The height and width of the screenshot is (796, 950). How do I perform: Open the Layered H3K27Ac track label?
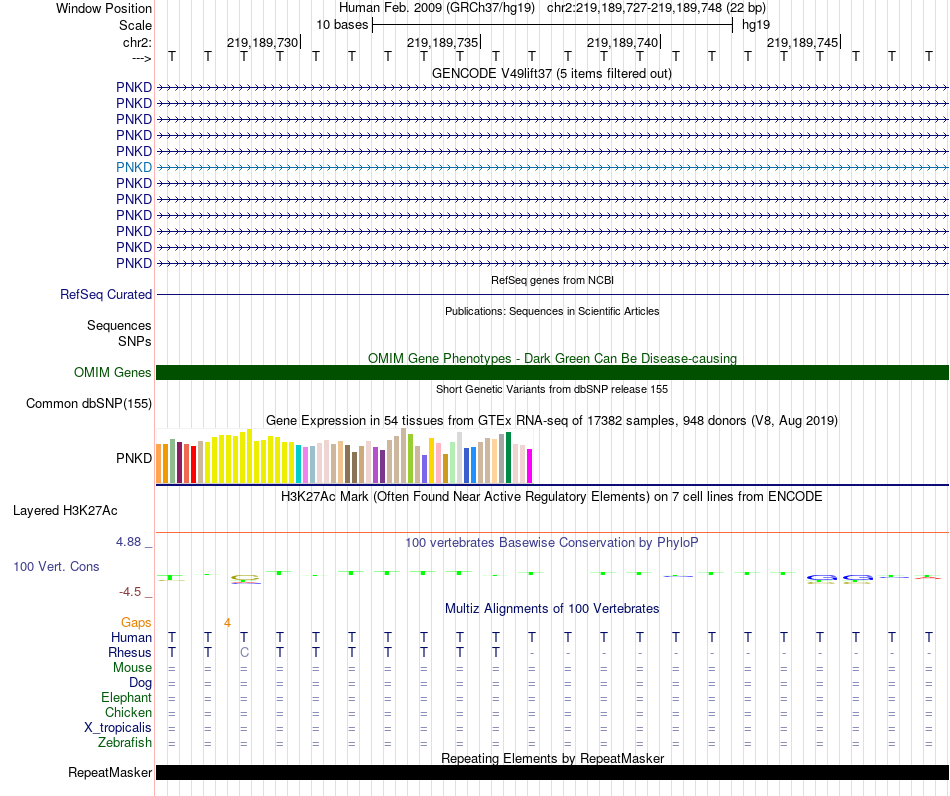click(x=65, y=511)
